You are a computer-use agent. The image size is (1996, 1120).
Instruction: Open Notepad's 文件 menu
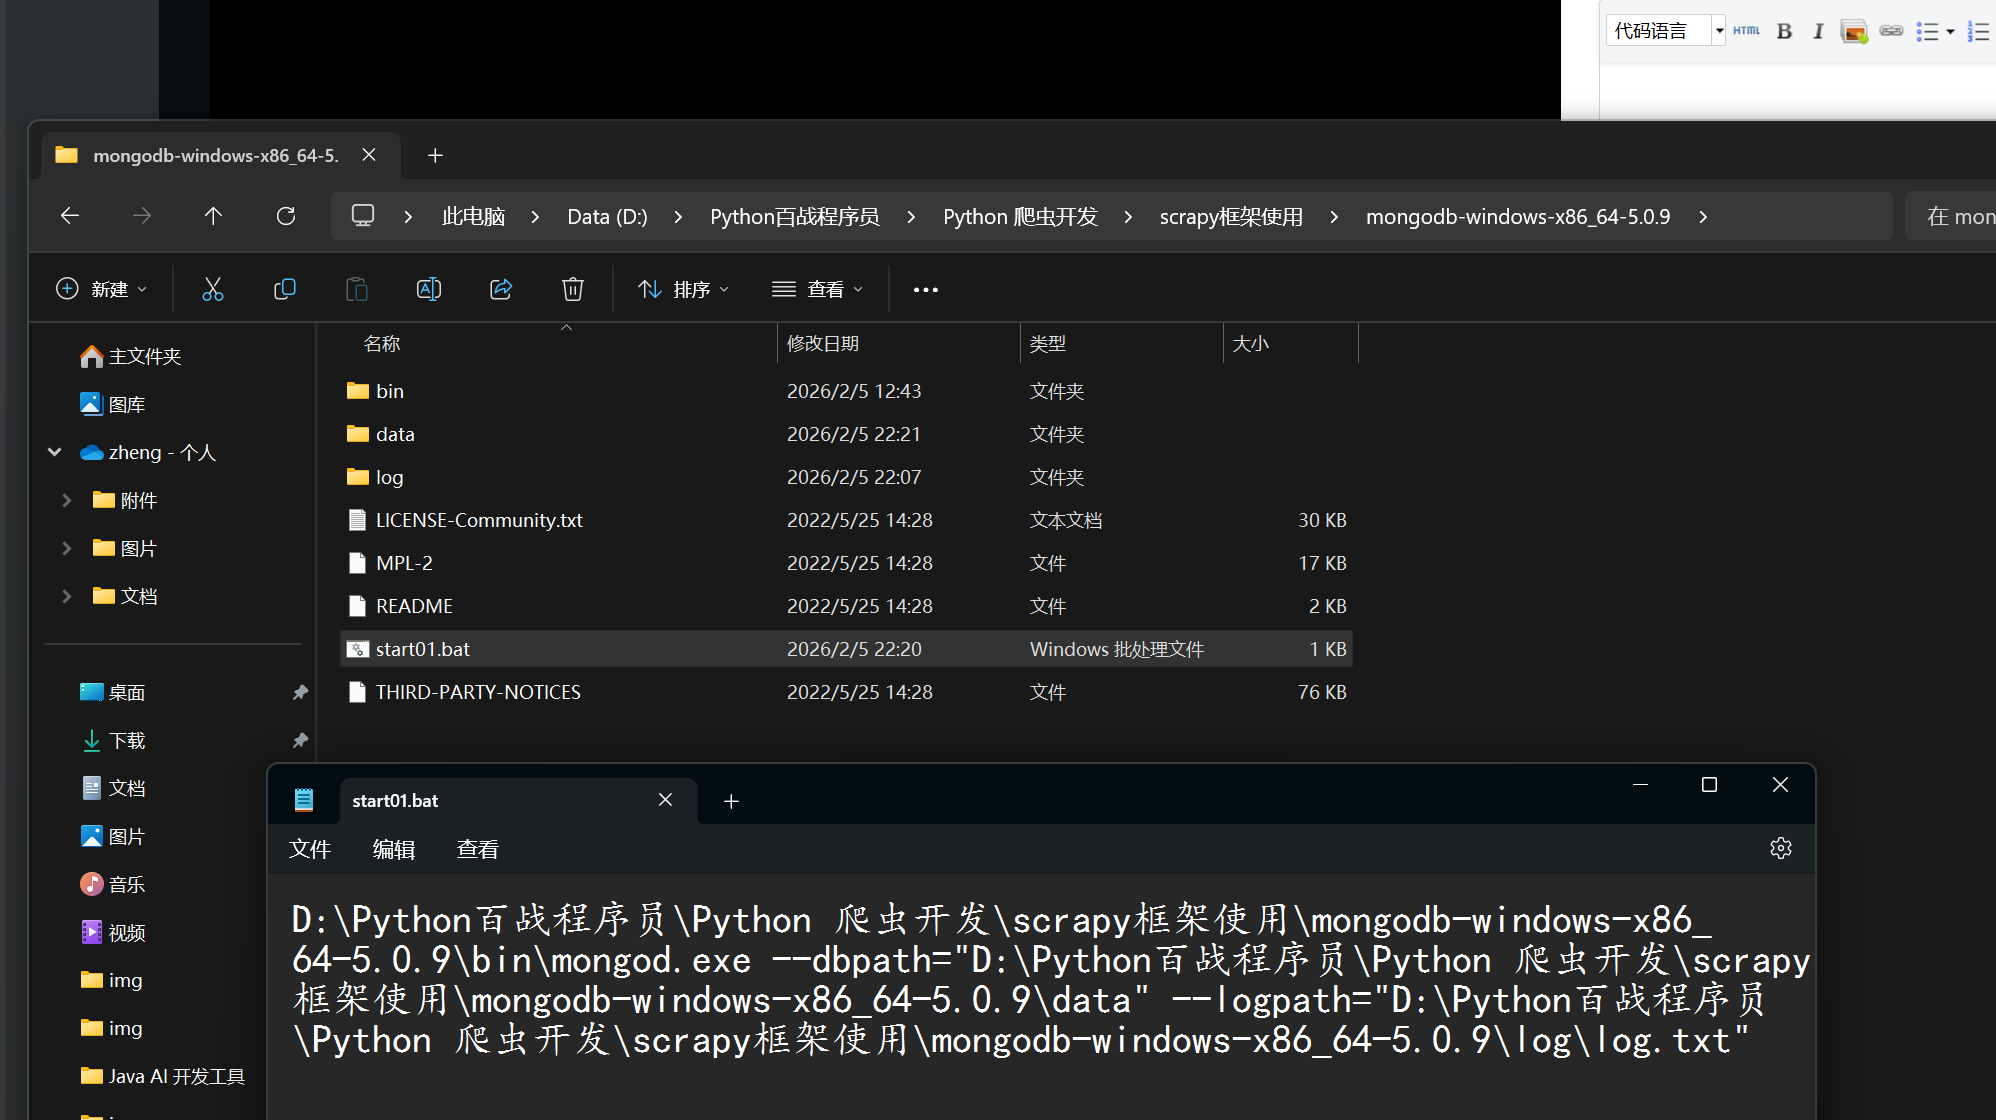[x=309, y=850]
